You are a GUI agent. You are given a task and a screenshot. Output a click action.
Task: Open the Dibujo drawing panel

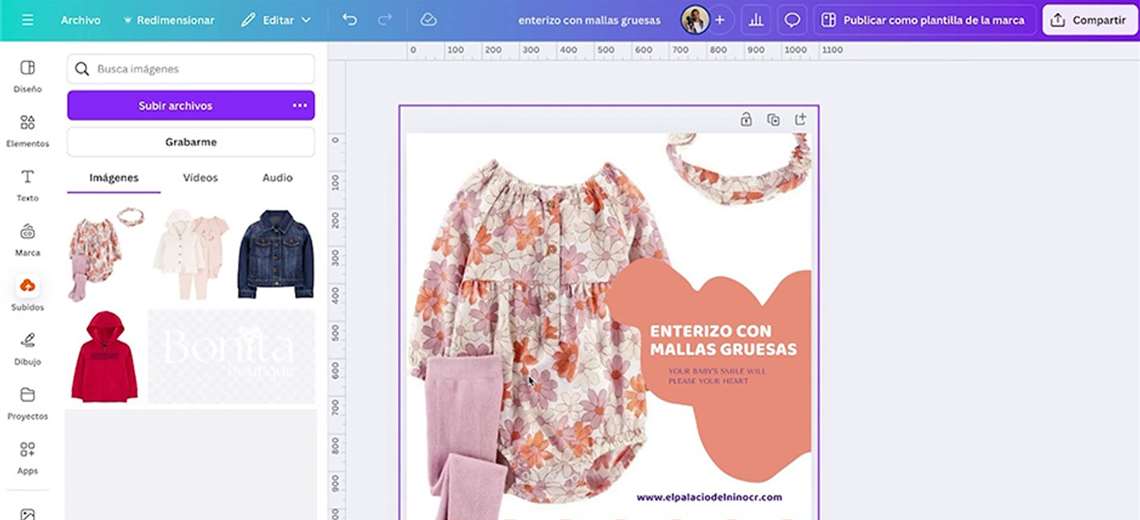pos(28,349)
